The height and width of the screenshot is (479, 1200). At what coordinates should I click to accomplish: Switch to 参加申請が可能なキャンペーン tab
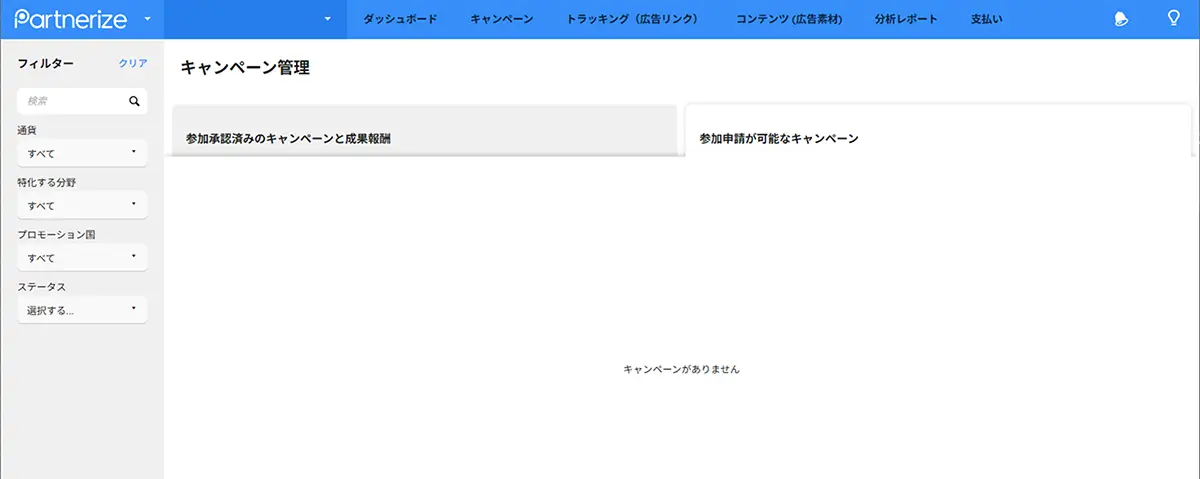(938, 130)
